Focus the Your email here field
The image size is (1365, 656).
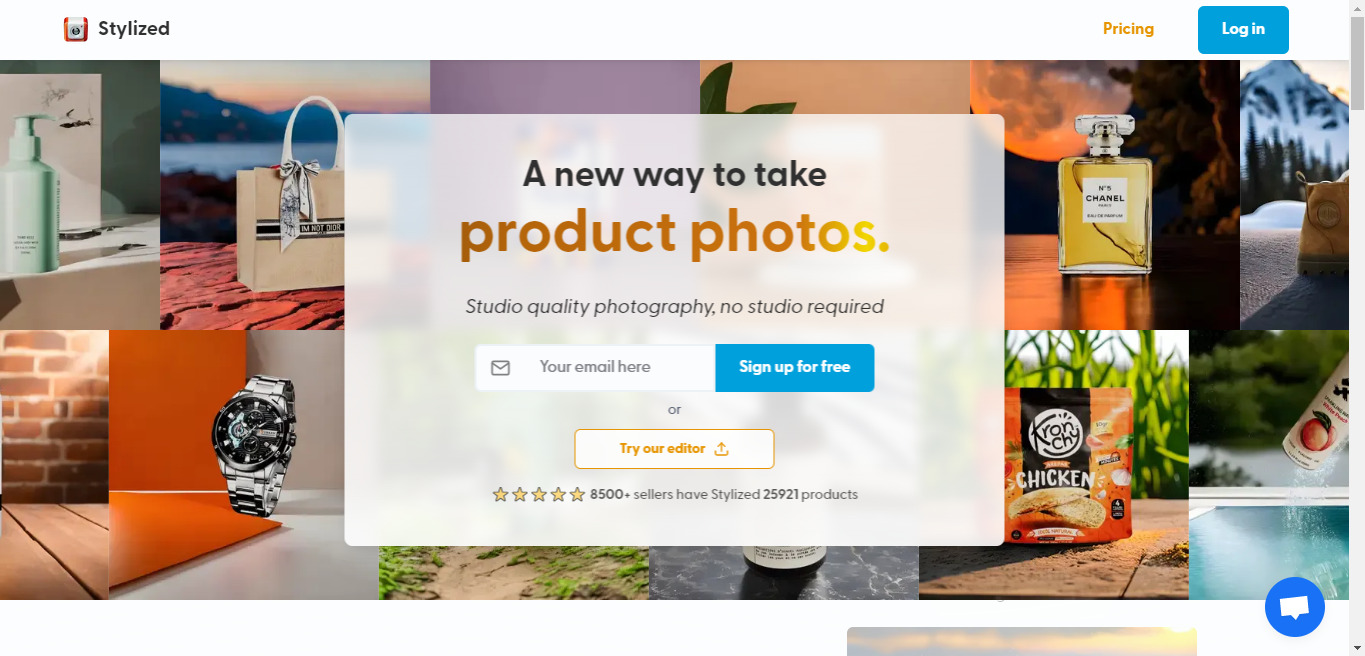coord(596,367)
